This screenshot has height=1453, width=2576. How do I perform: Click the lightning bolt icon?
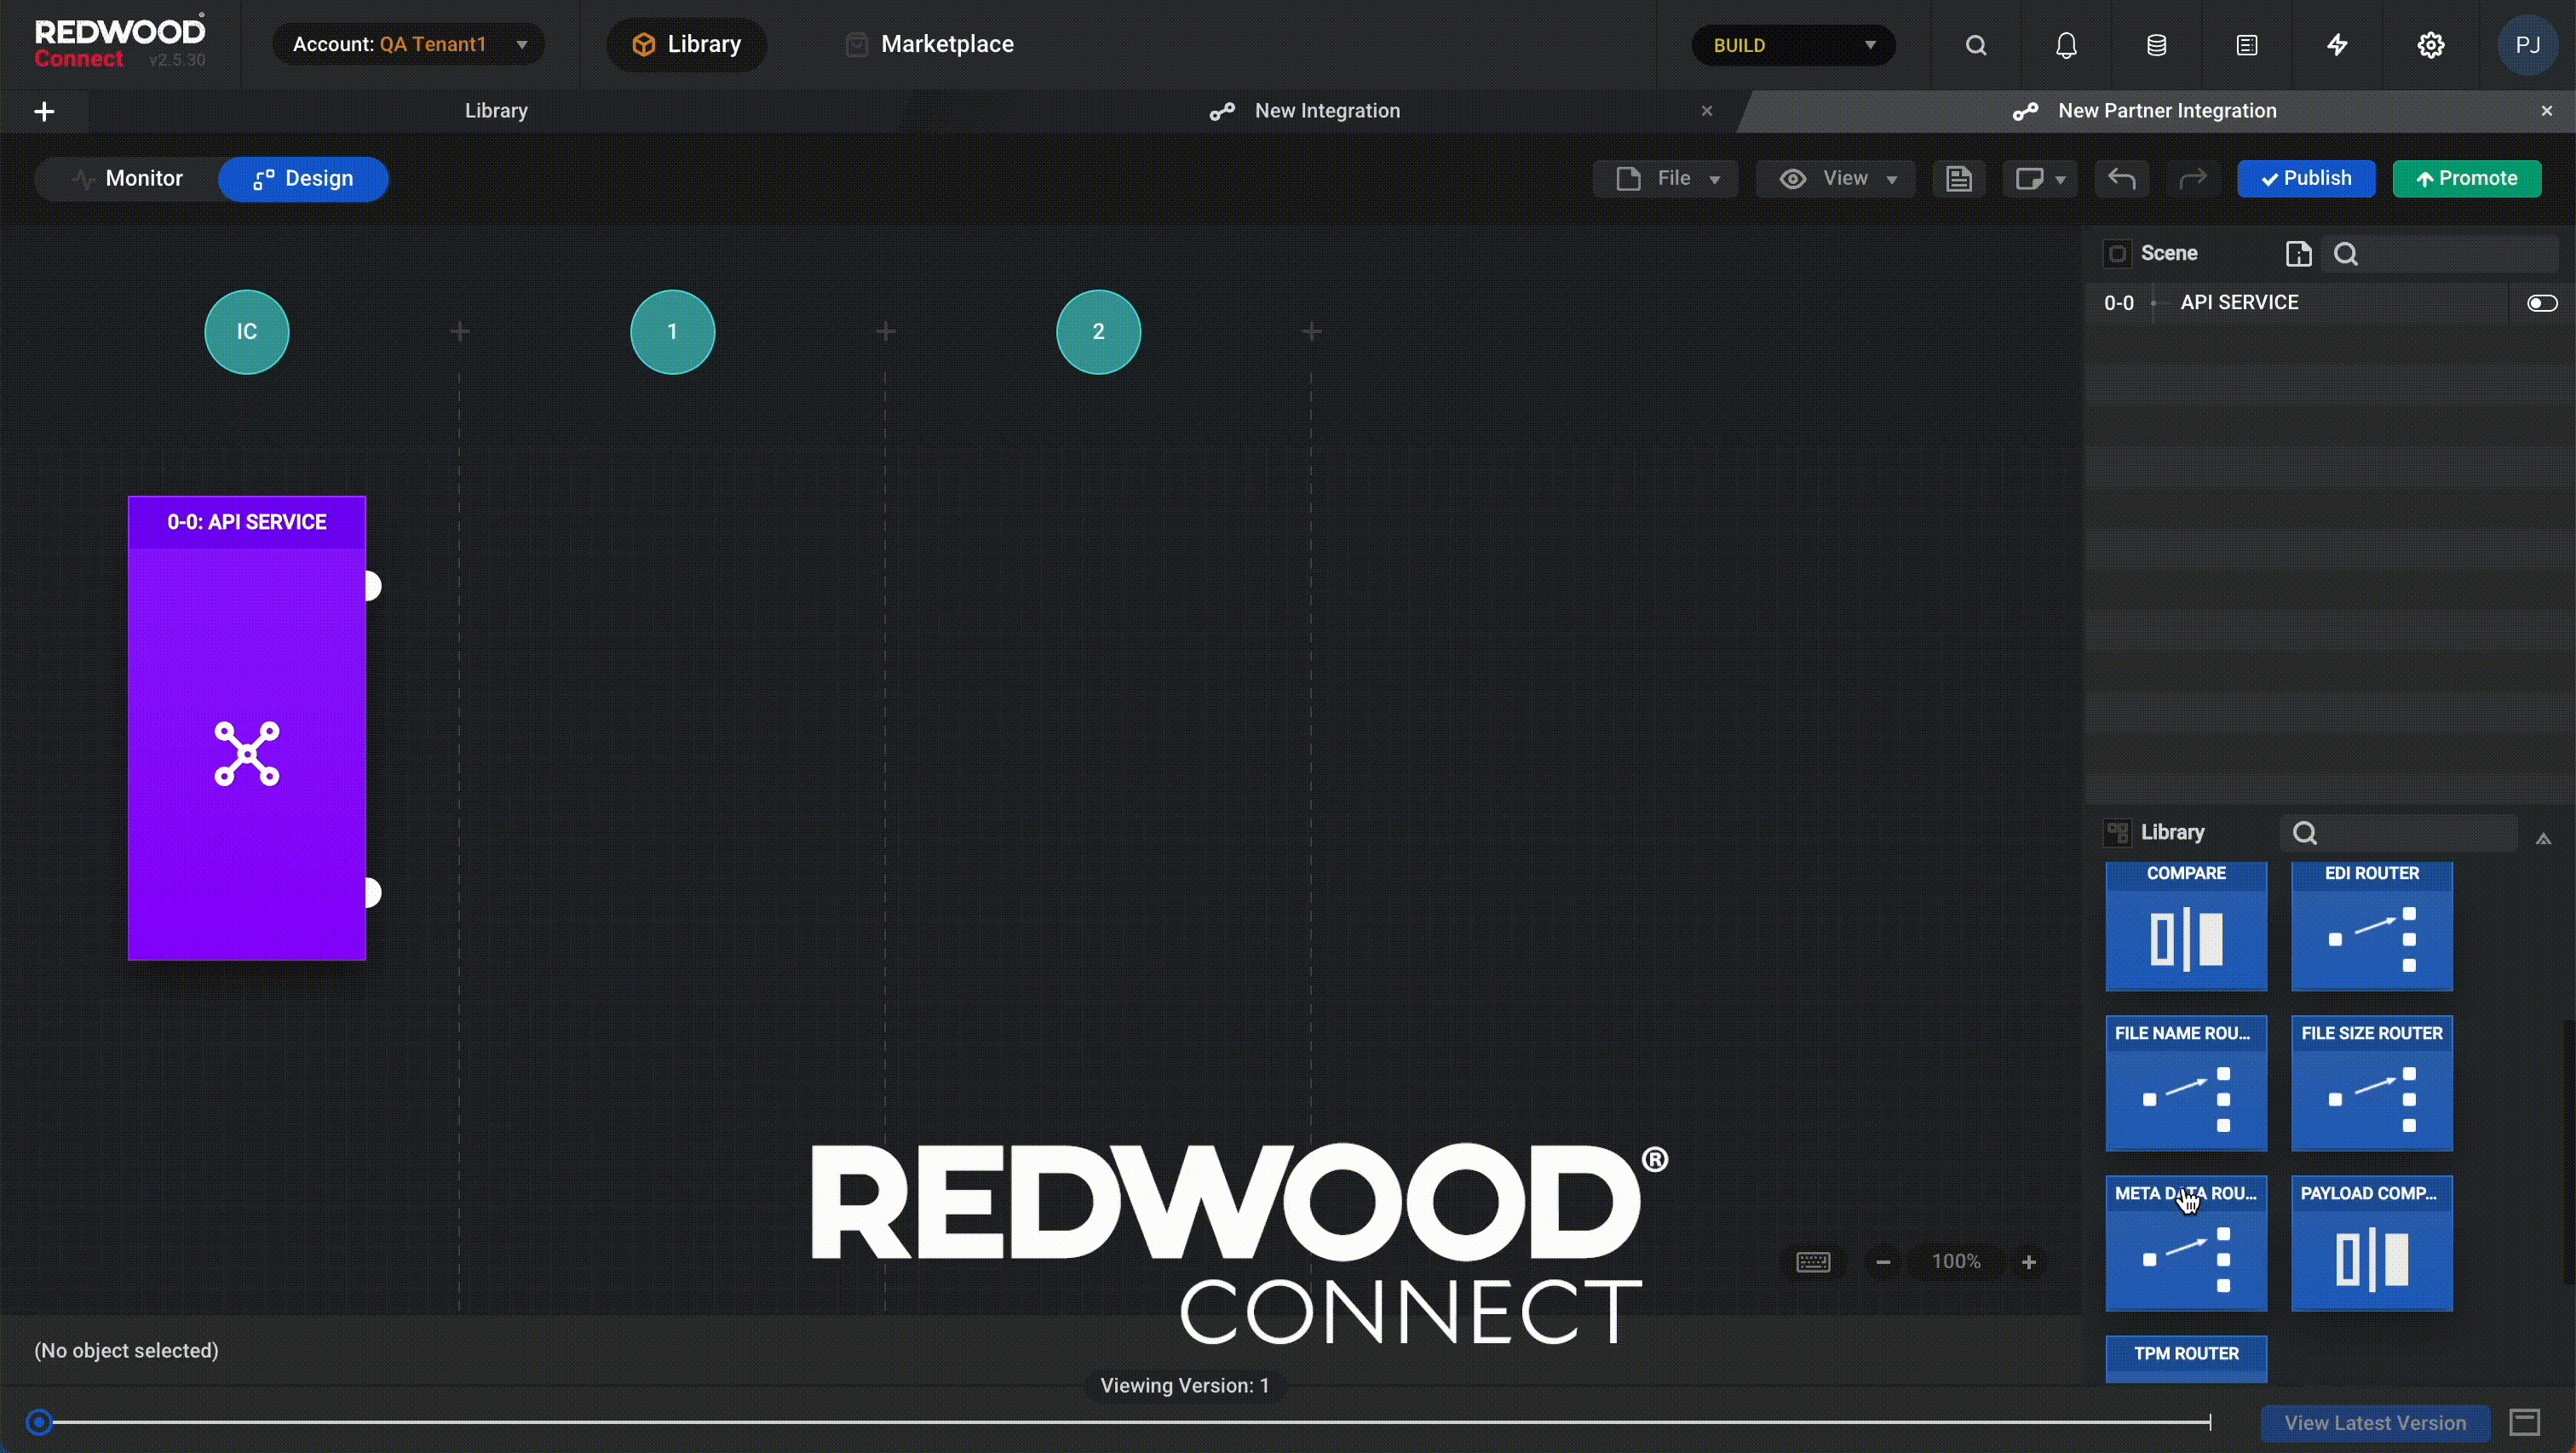click(x=2337, y=45)
